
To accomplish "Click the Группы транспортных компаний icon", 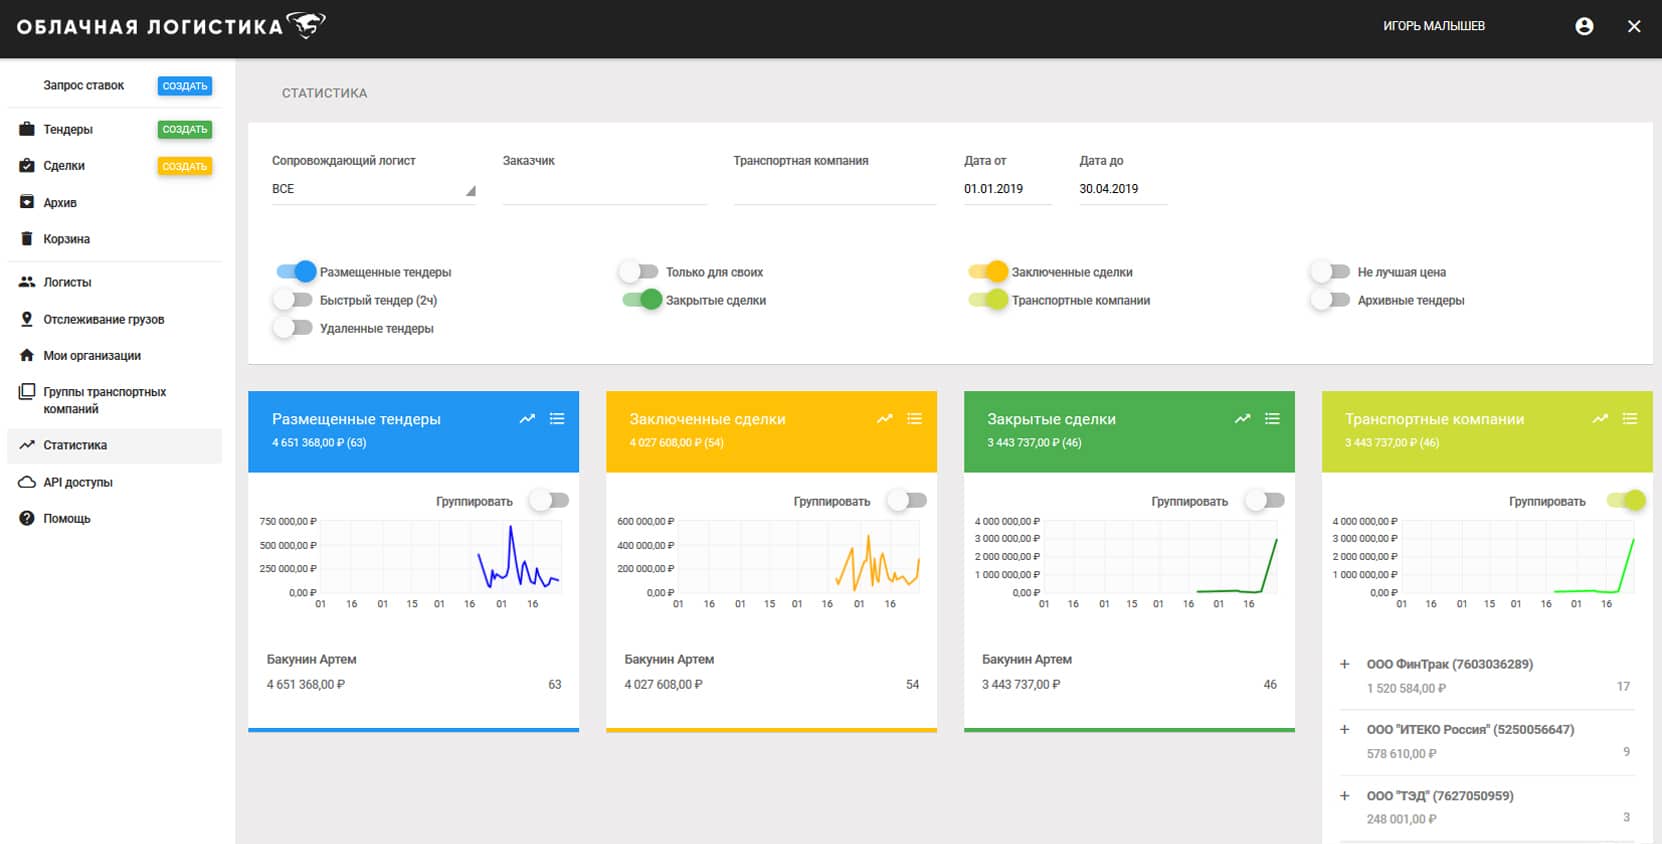I will [27, 392].
